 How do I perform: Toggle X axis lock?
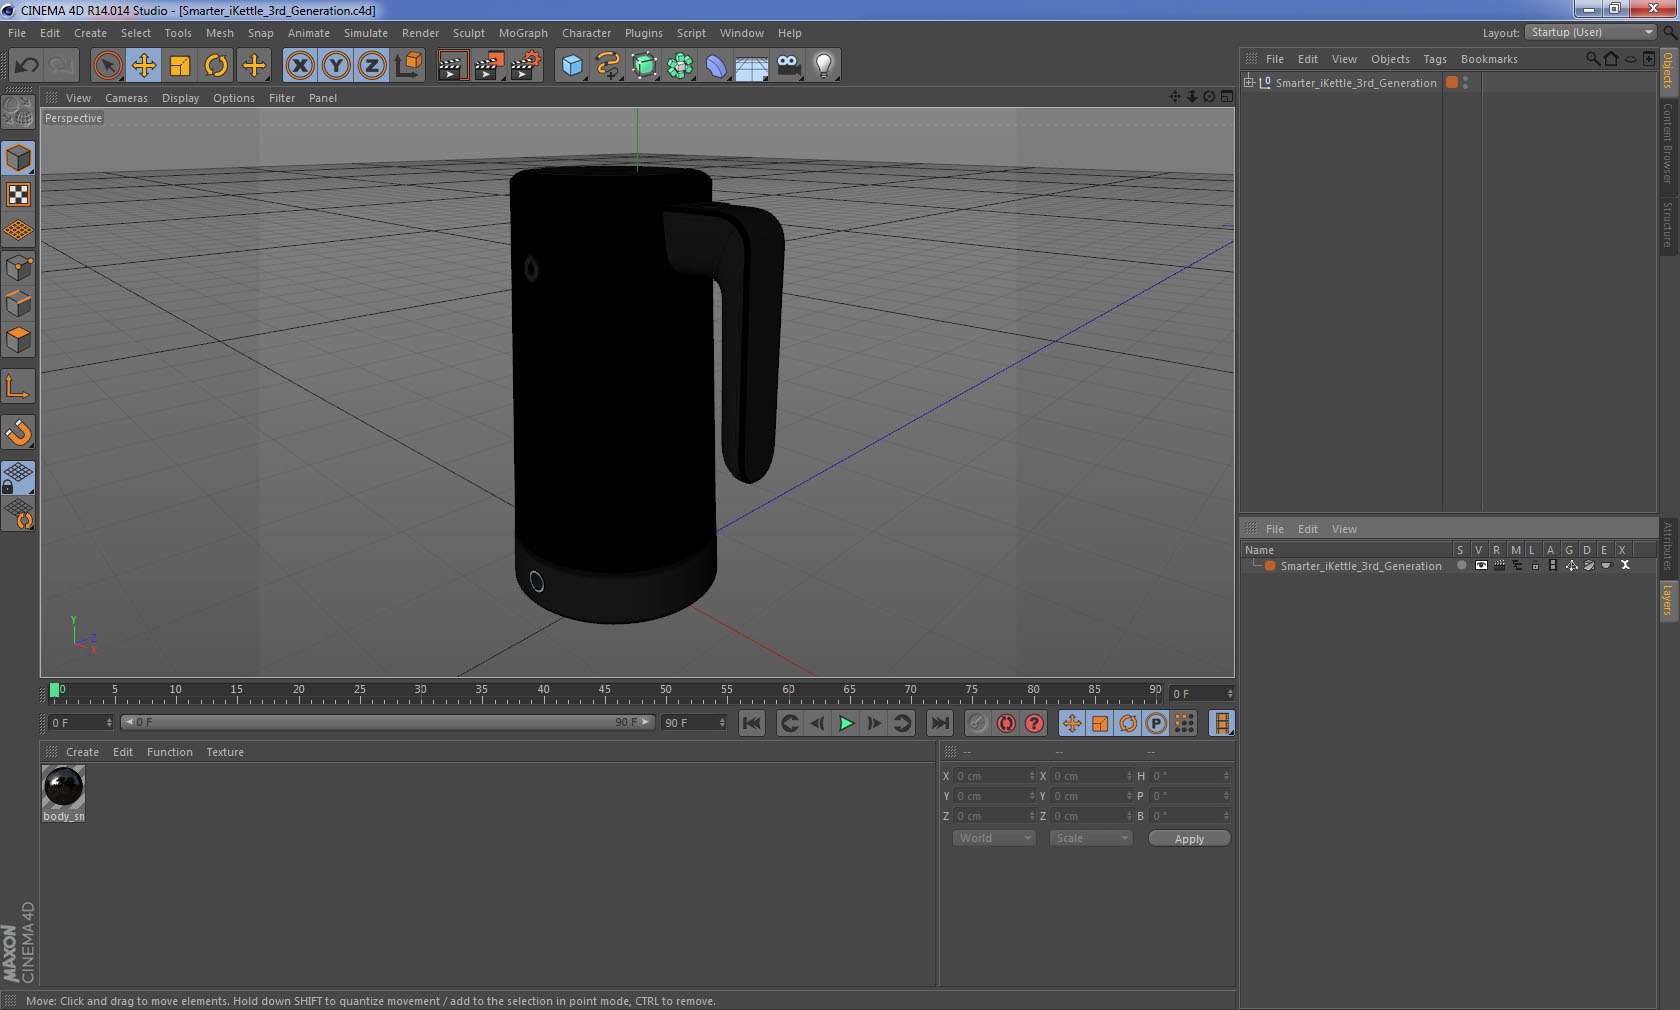299,66
